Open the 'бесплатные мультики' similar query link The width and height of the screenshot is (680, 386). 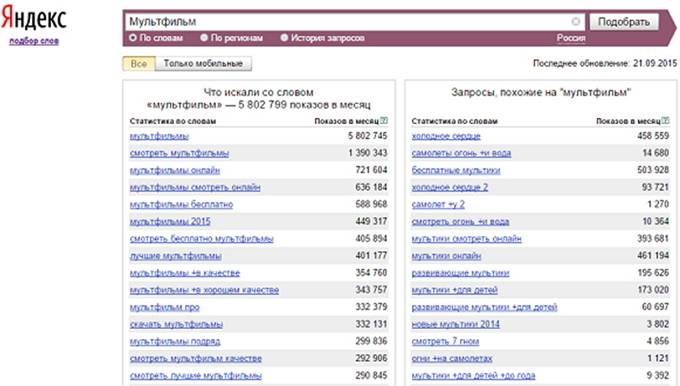point(456,170)
